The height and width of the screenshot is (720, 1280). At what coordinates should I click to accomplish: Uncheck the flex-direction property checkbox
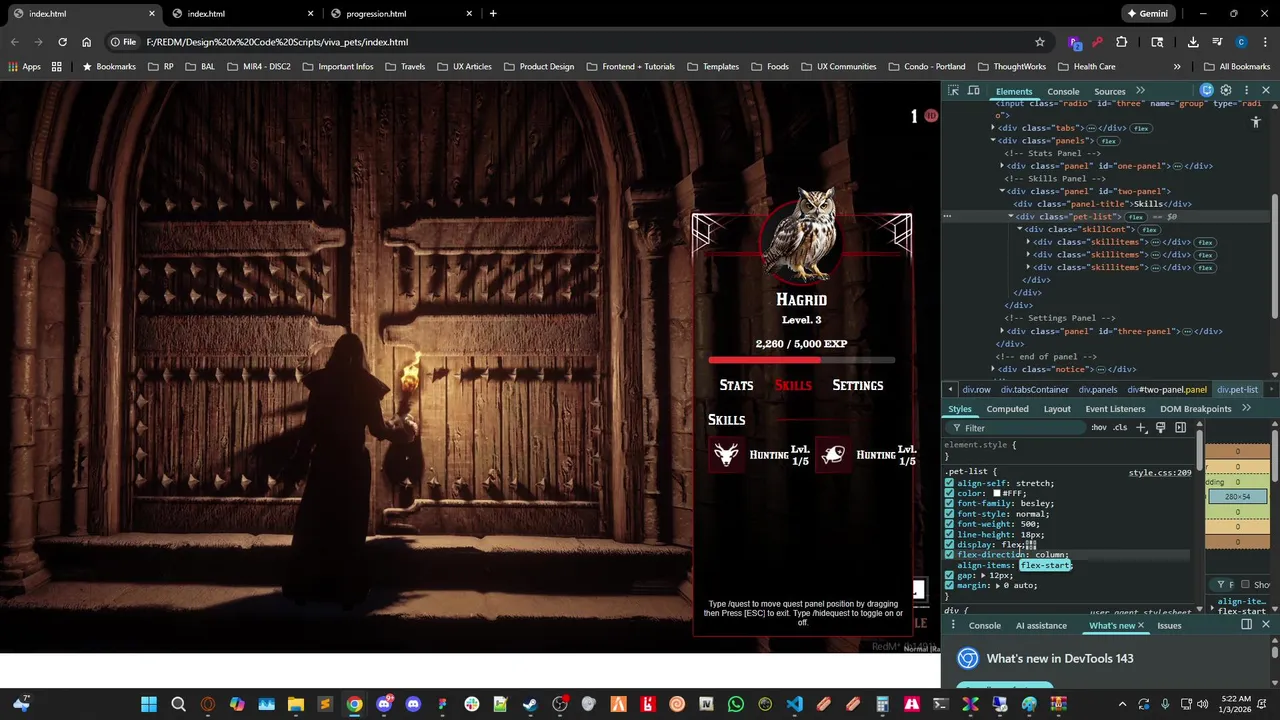point(949,554)
